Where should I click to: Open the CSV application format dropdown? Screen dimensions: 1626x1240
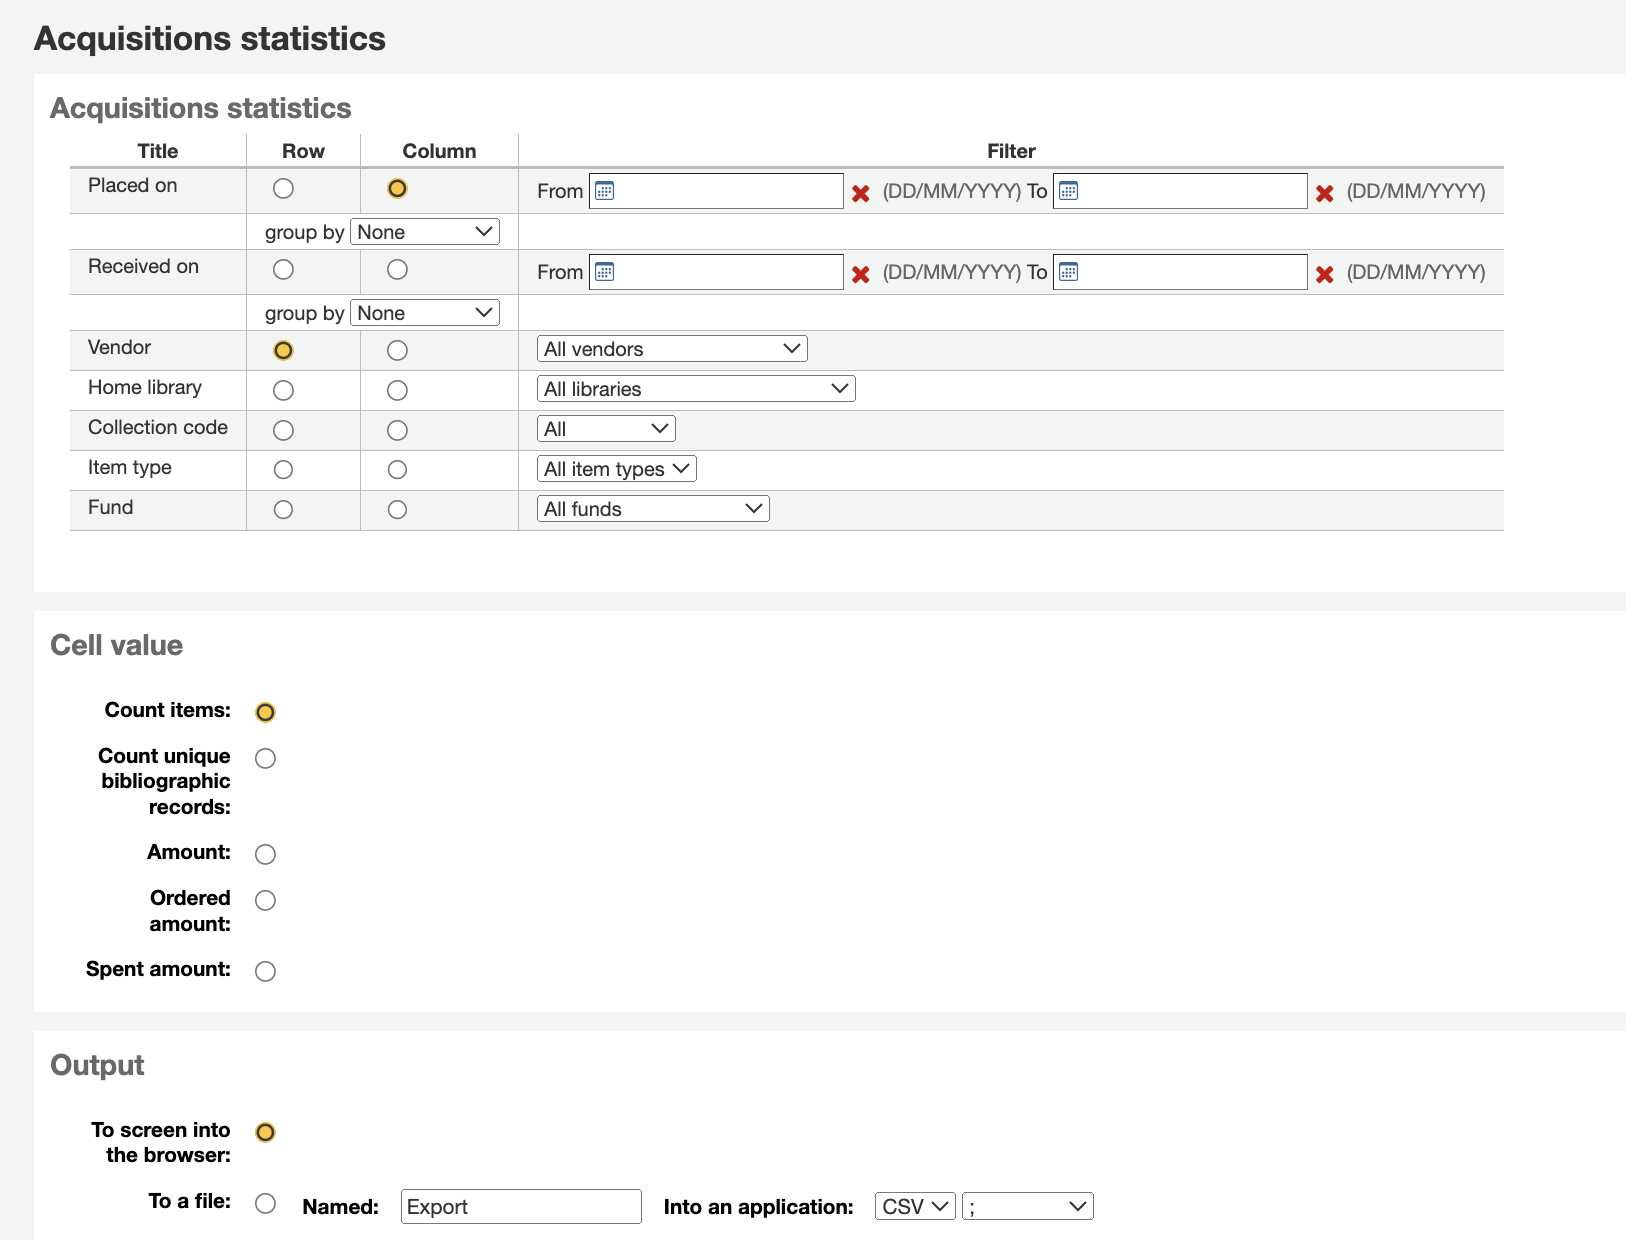[x=915, y=1206]
